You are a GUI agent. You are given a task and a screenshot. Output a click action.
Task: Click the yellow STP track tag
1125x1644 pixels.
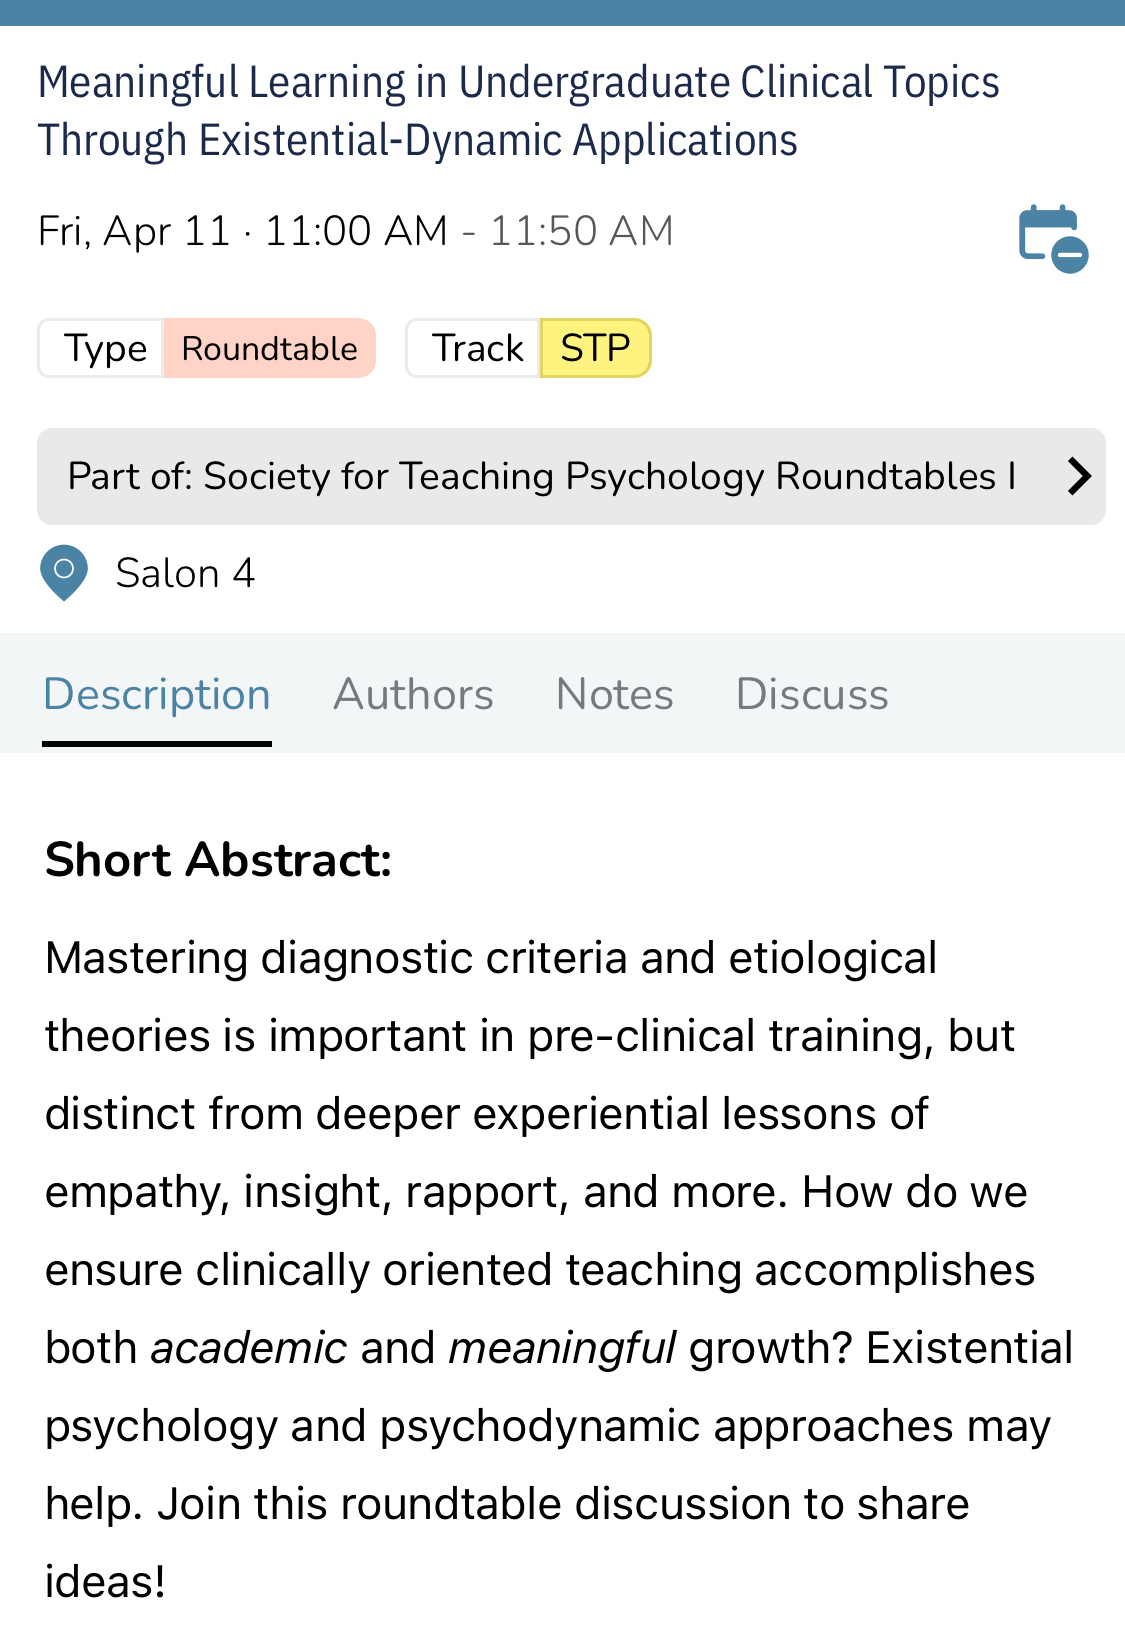[595, 348]
